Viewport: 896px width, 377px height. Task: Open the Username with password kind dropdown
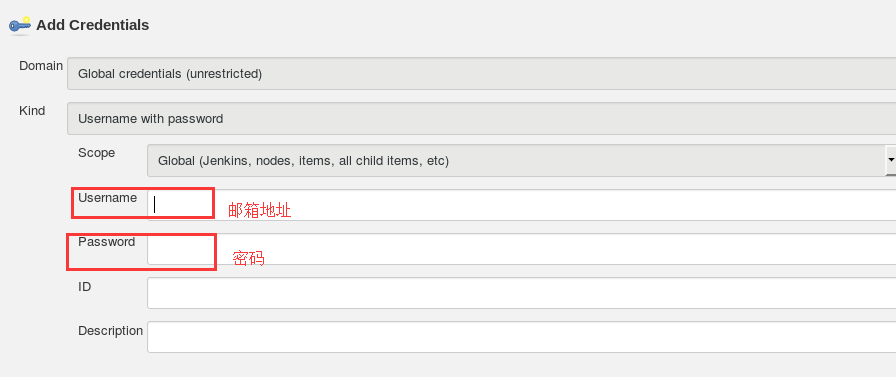tap(481, 119)
